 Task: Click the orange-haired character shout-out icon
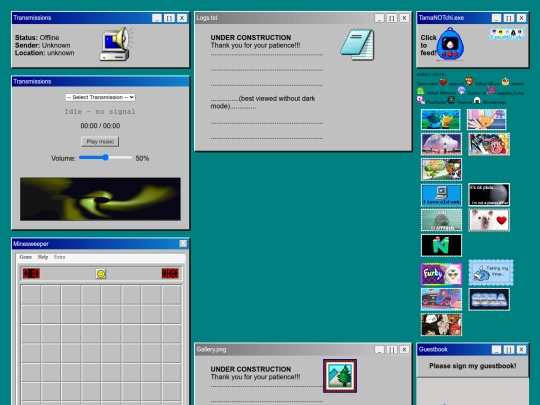469,82
